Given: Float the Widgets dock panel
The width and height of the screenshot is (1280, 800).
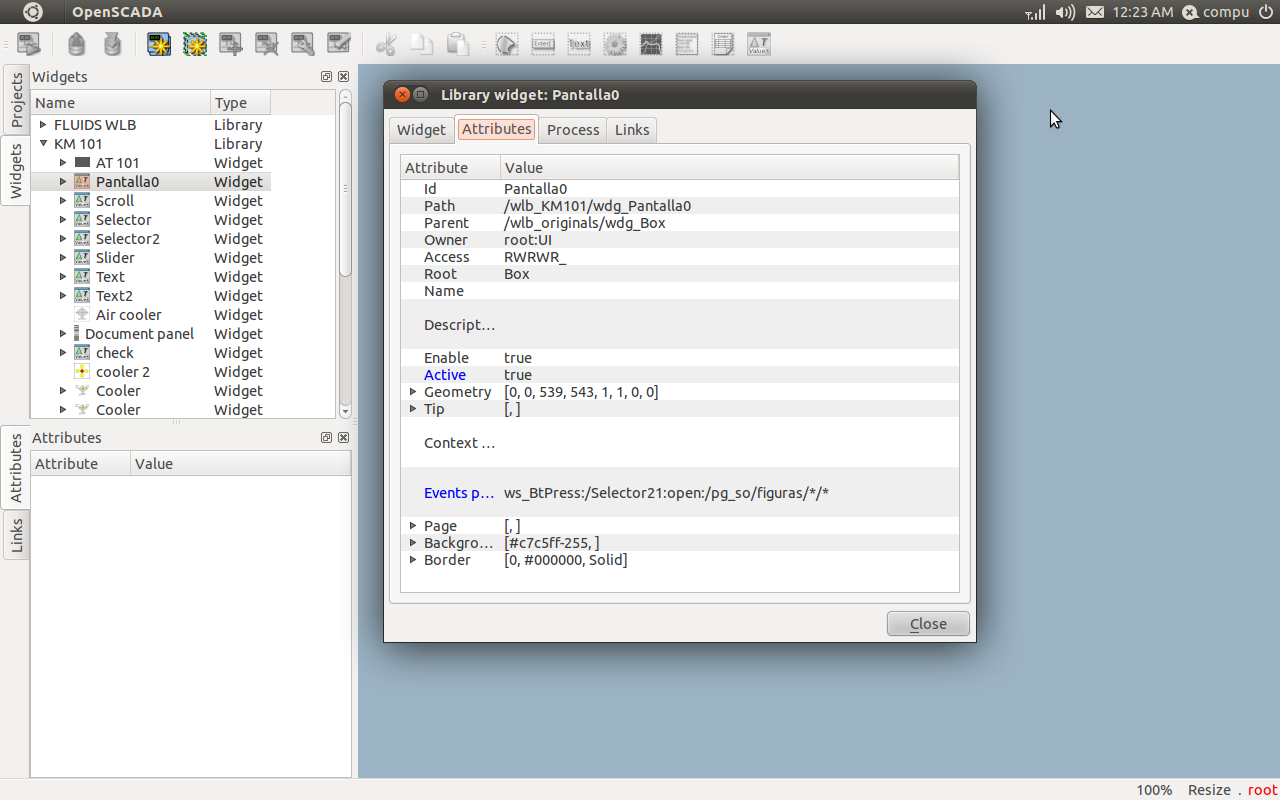Looking at the screenshot, I should click(326, 77).
